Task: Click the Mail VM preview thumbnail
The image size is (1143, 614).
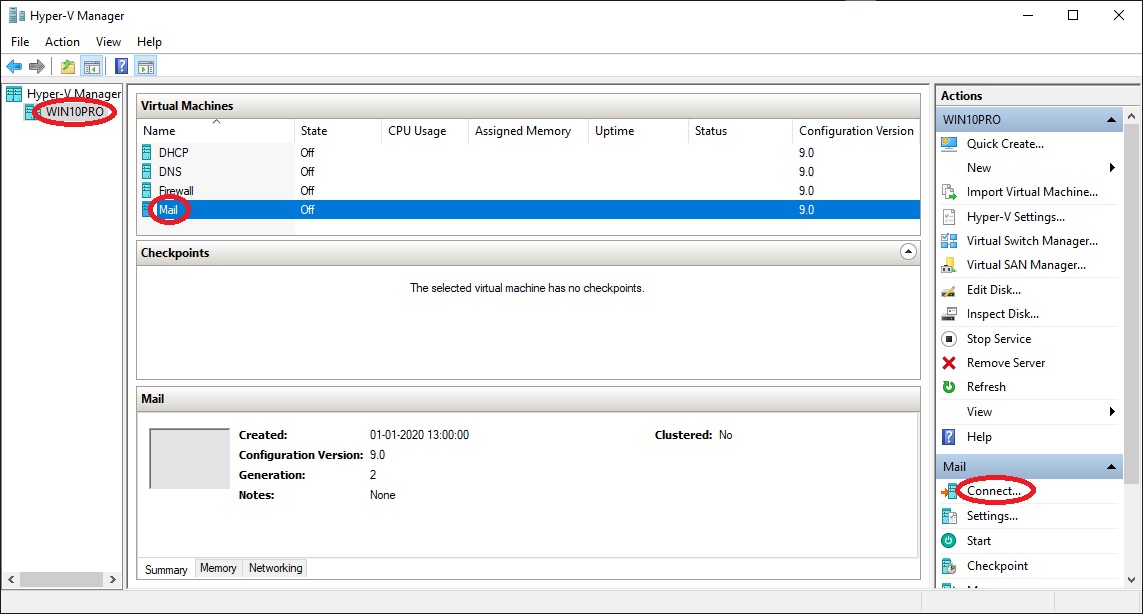Action: 190,459
